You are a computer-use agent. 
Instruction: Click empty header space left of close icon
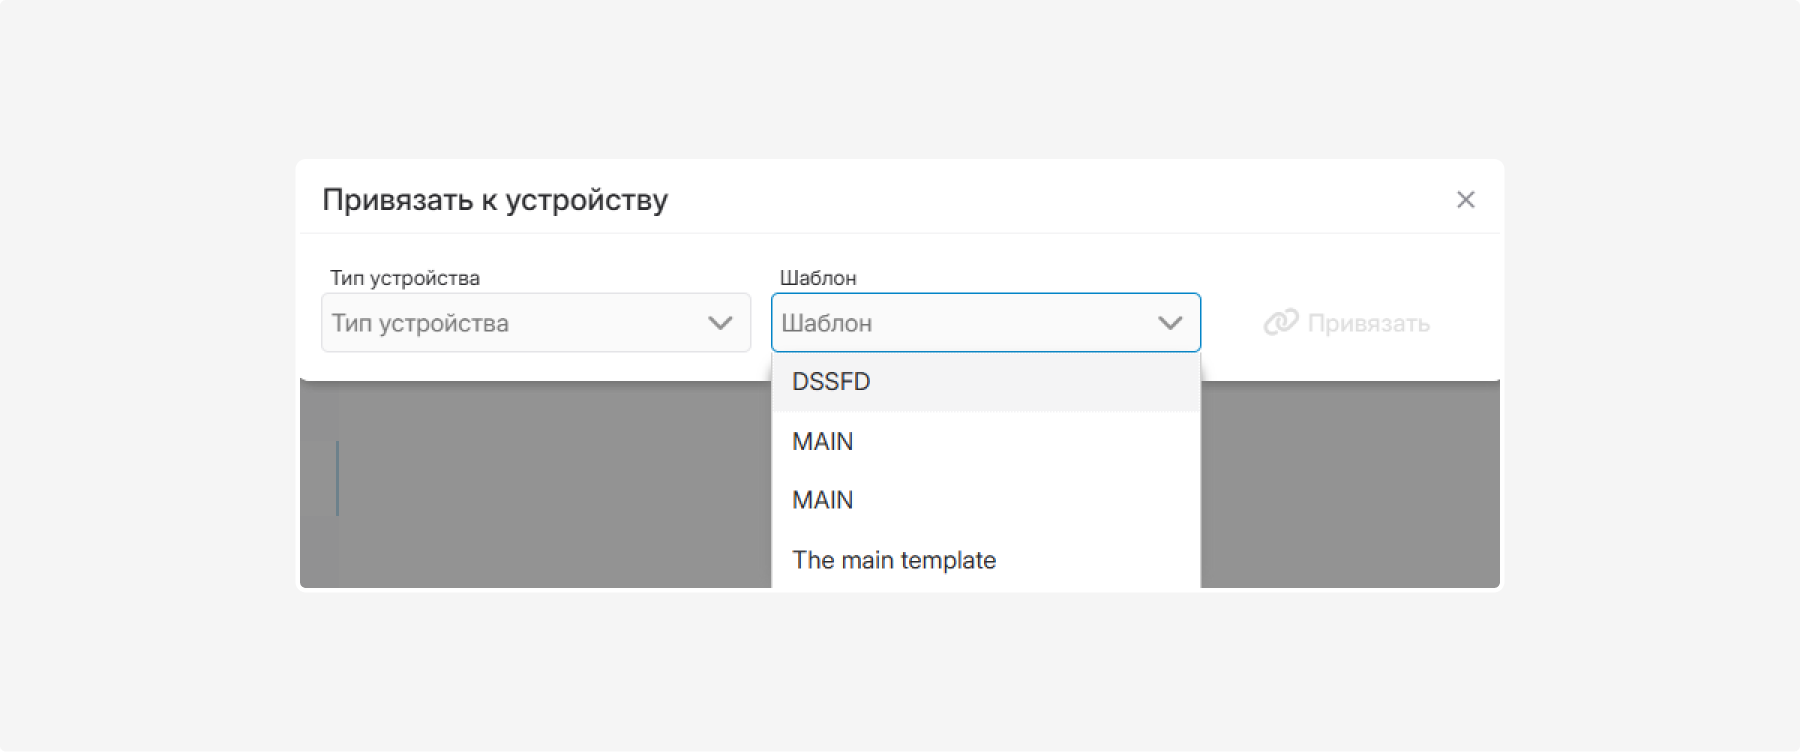(x=1060, y=200)
